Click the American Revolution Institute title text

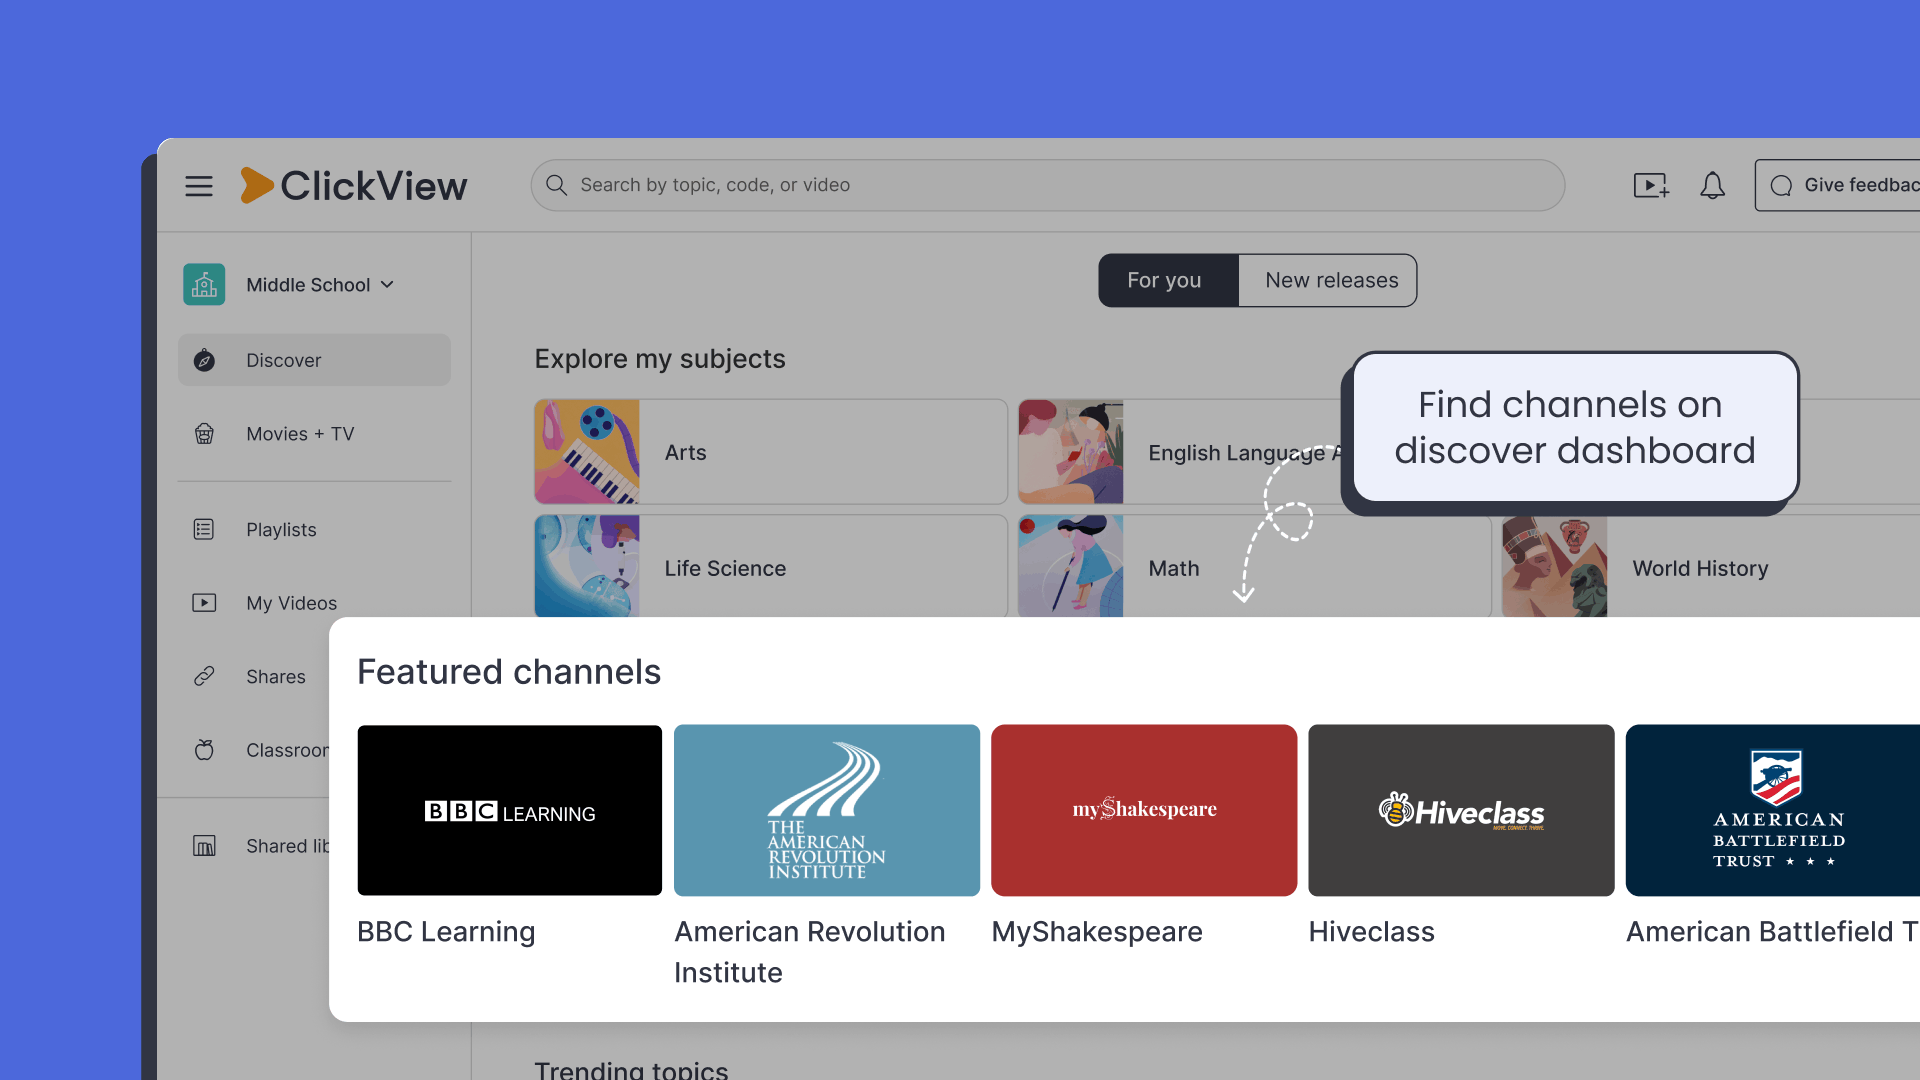coord(809,952)
